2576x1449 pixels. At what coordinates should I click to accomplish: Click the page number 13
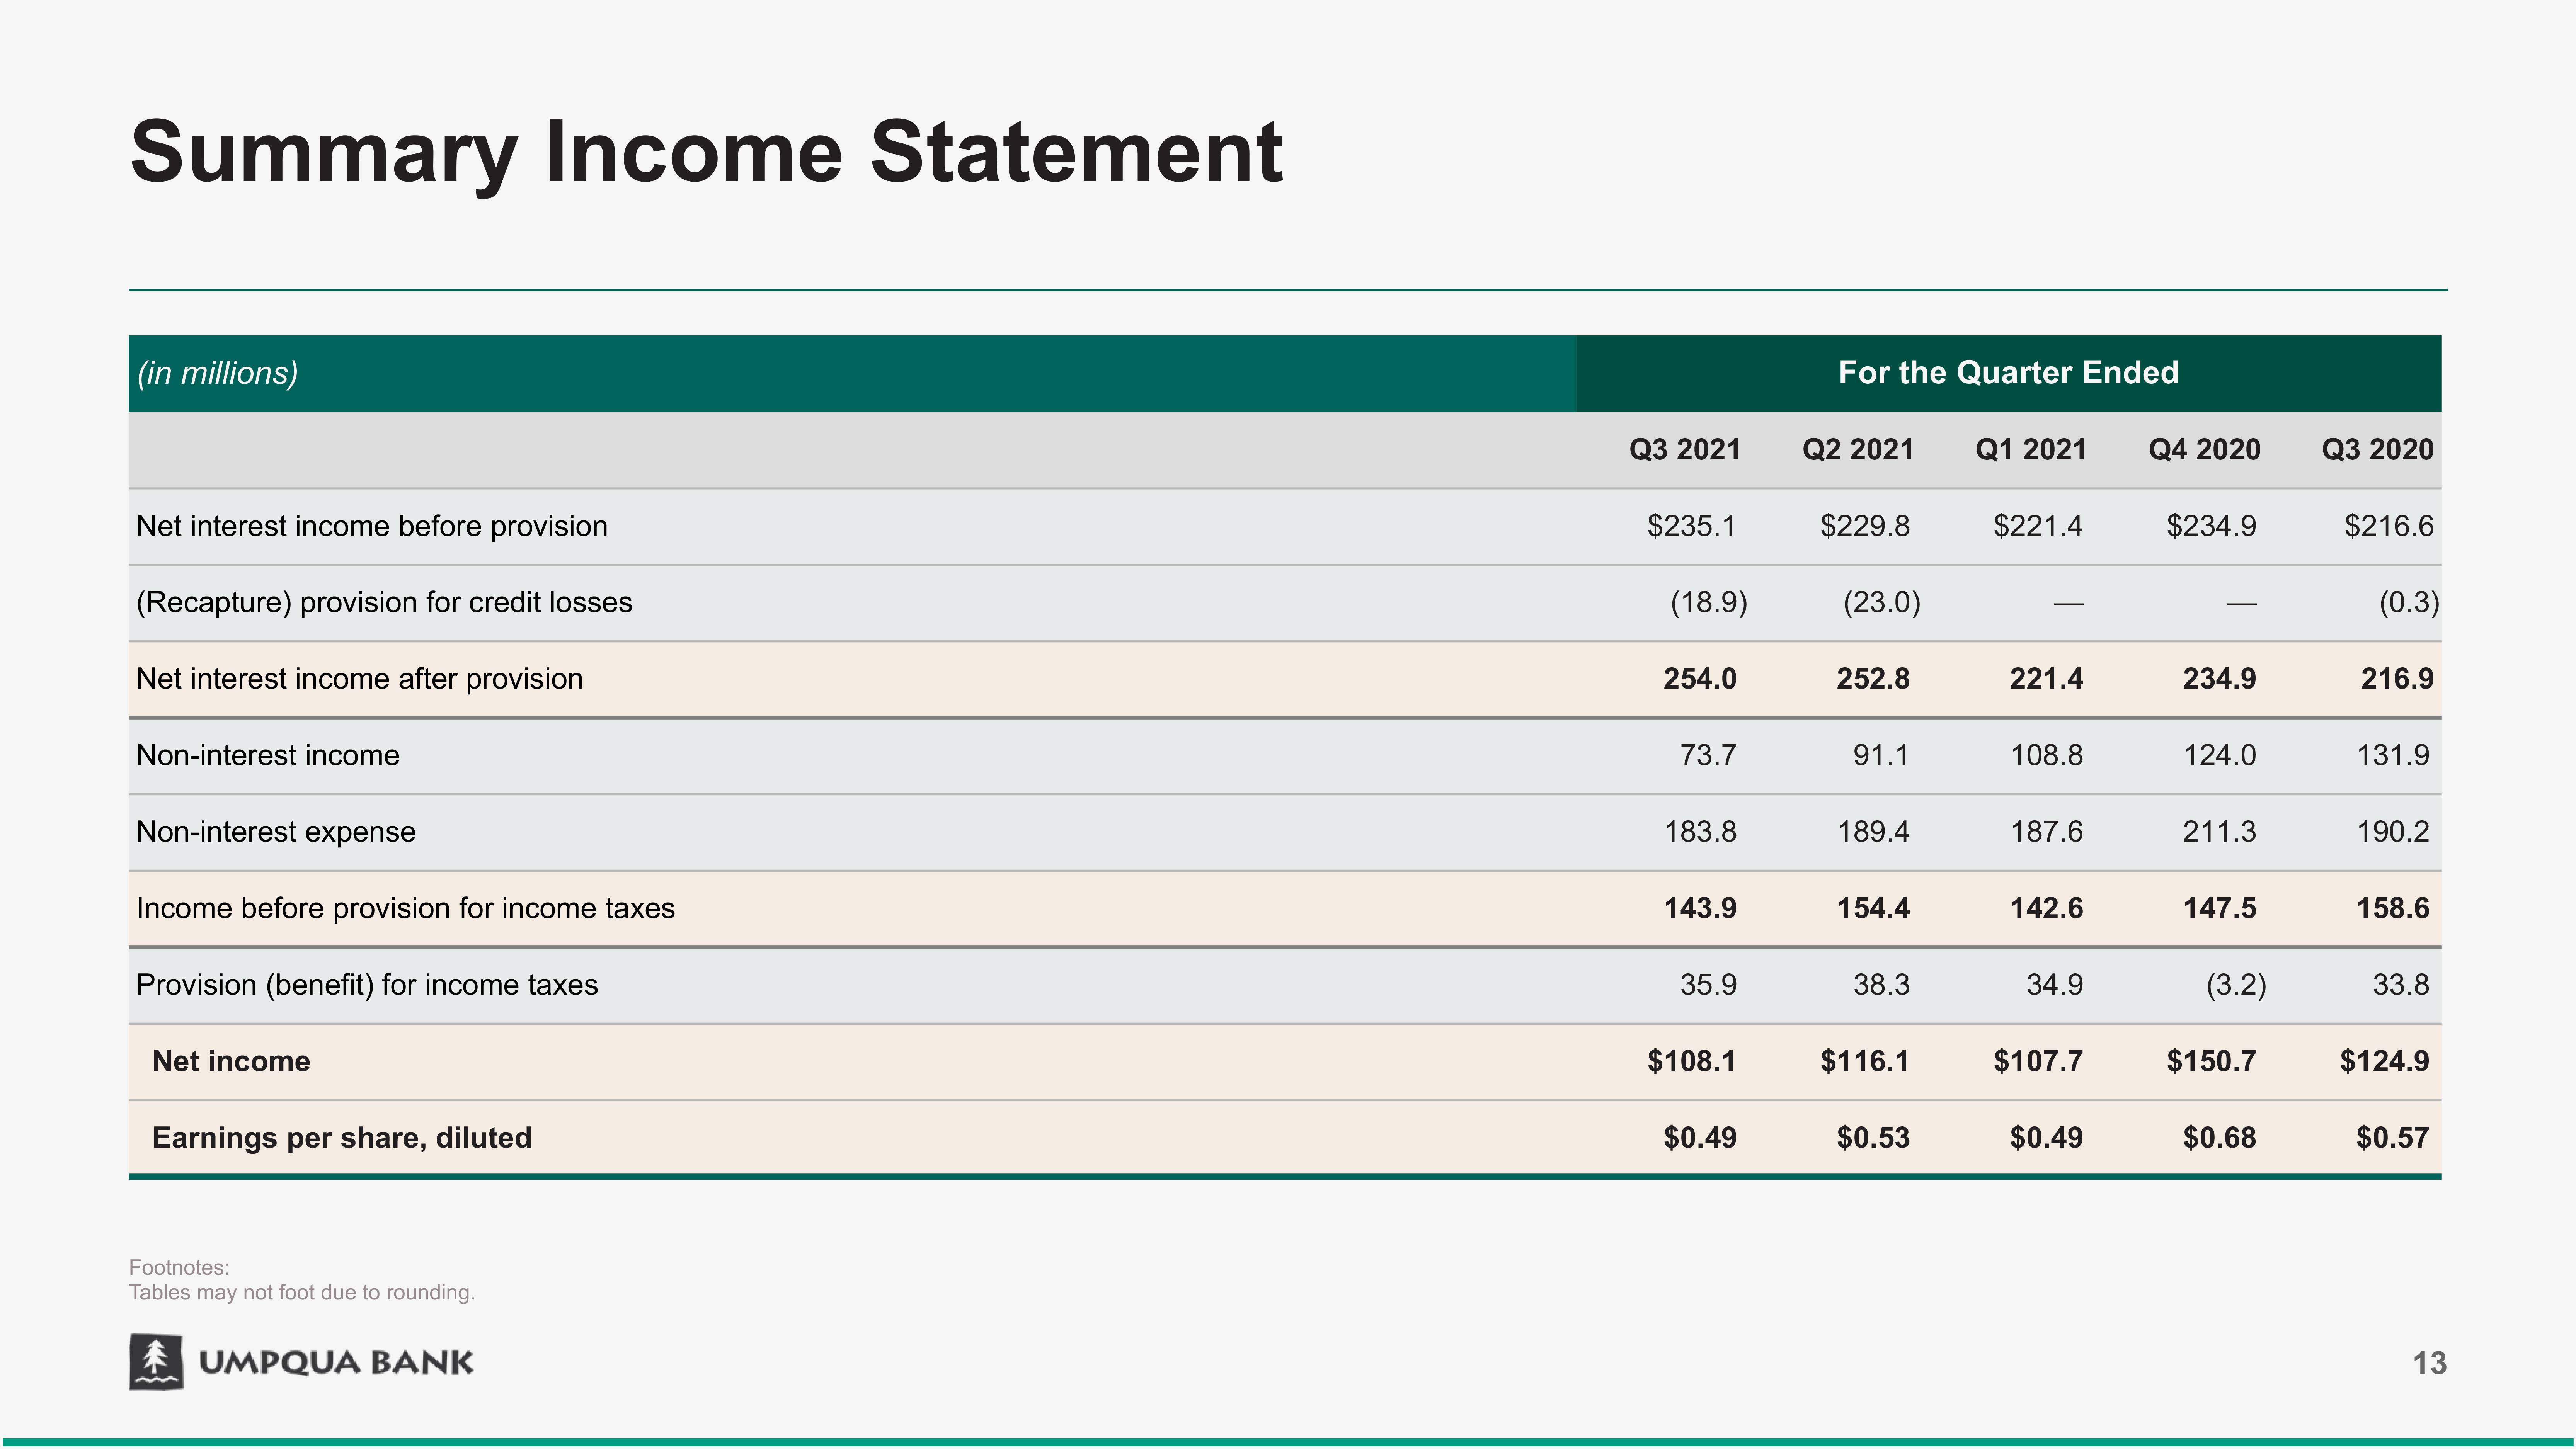click(2429, 1363)
